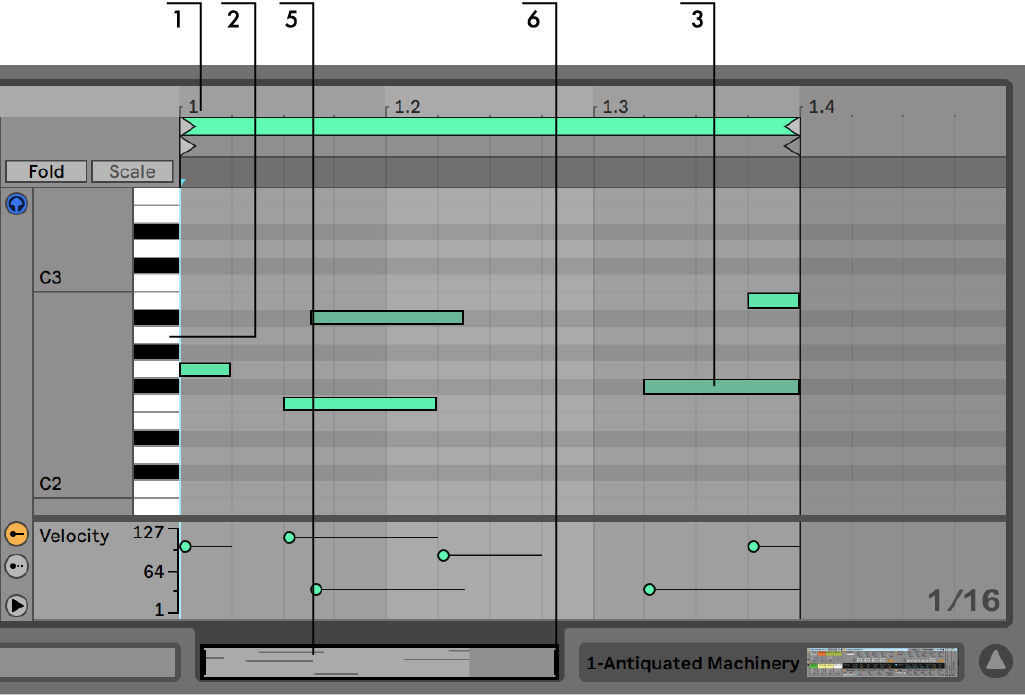This screenshot has height=695, width=1025.
Task: Click the 1/16 grid size label
Action: click(964, 600)
